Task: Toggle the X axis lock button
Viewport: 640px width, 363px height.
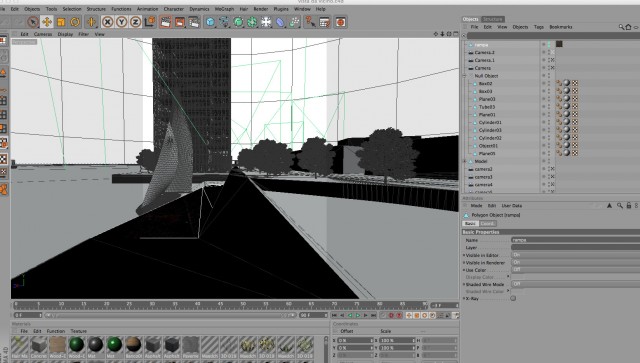Action: (x=107, y=22)
